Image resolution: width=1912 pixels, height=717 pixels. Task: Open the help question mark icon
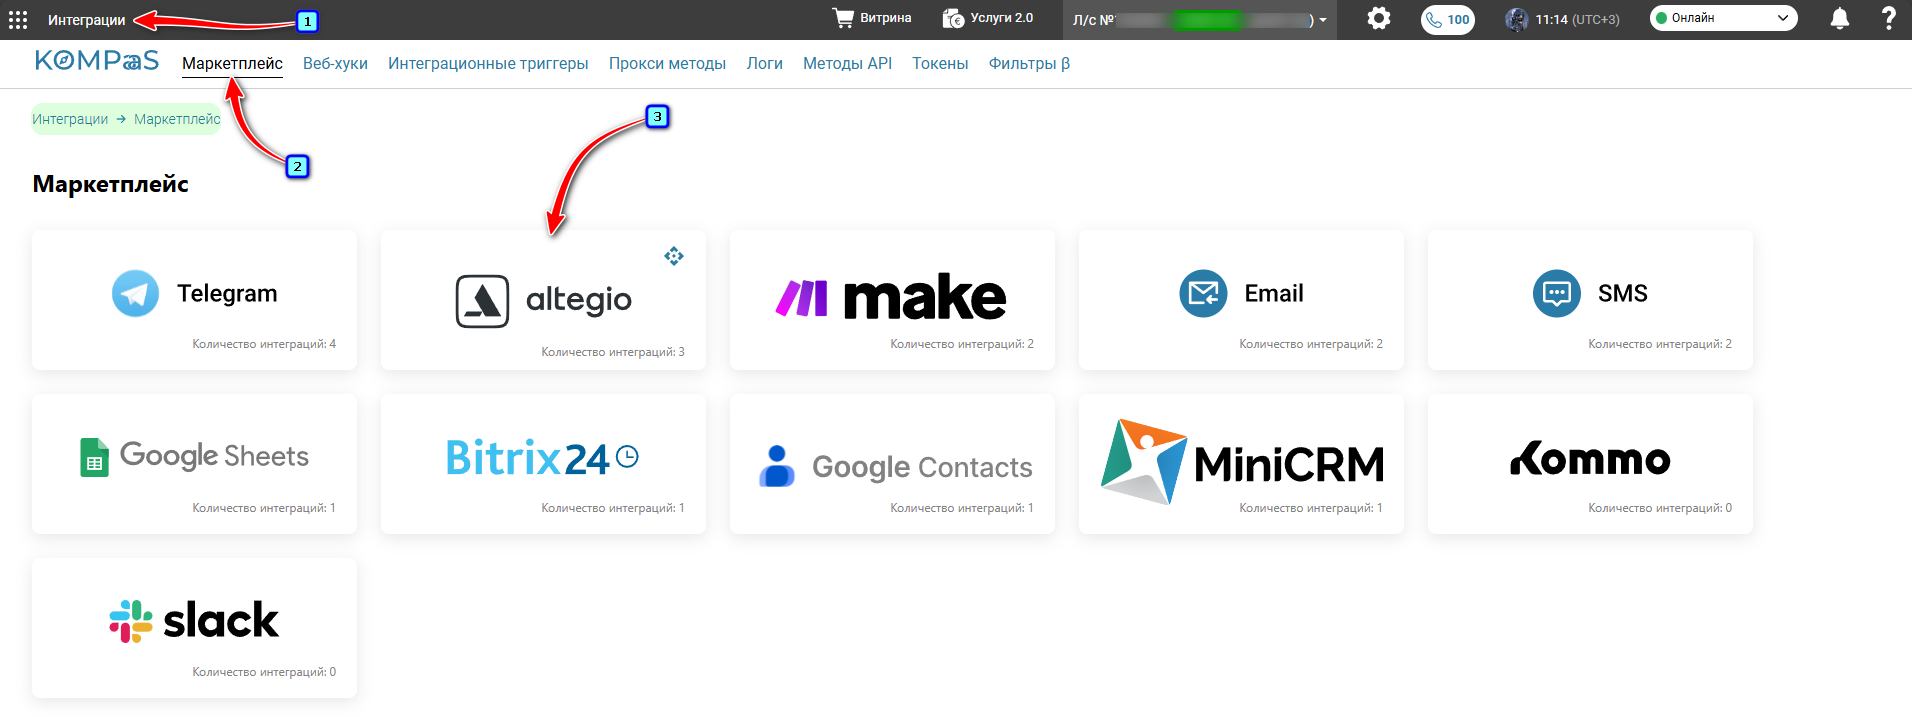pos(1888,19)
